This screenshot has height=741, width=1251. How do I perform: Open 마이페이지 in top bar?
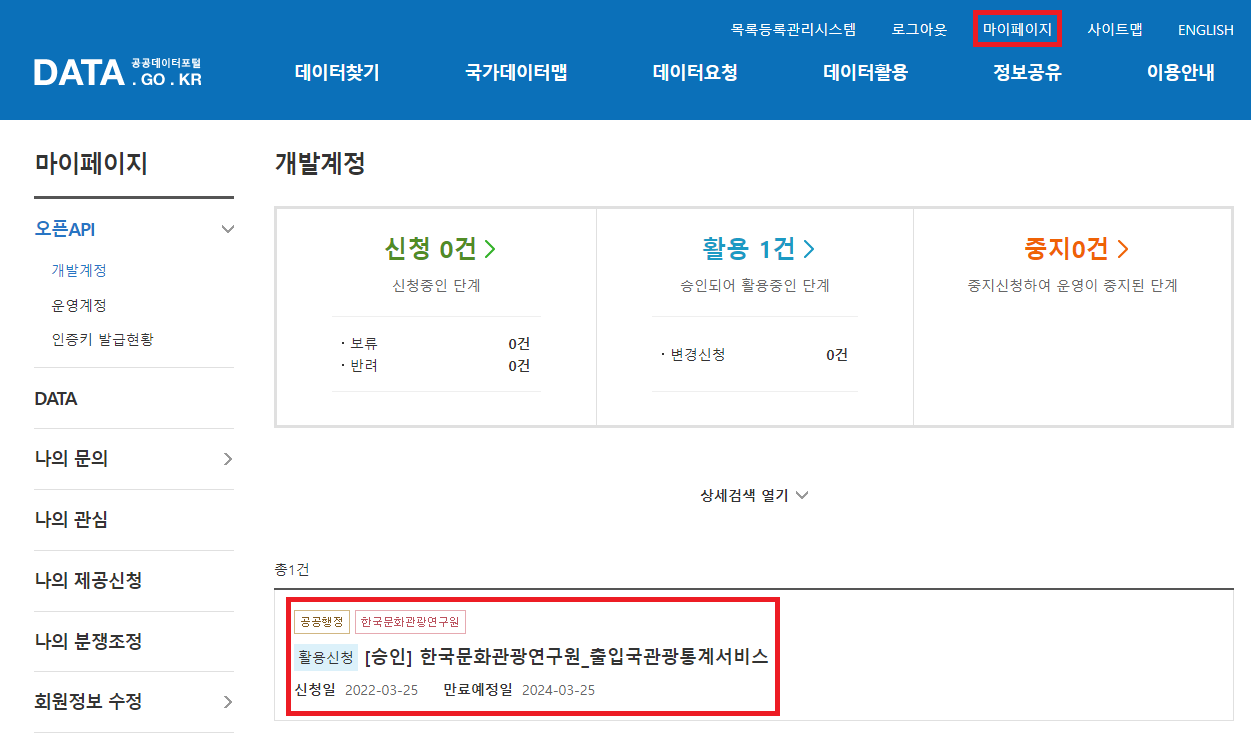(x=1017, y=29)
